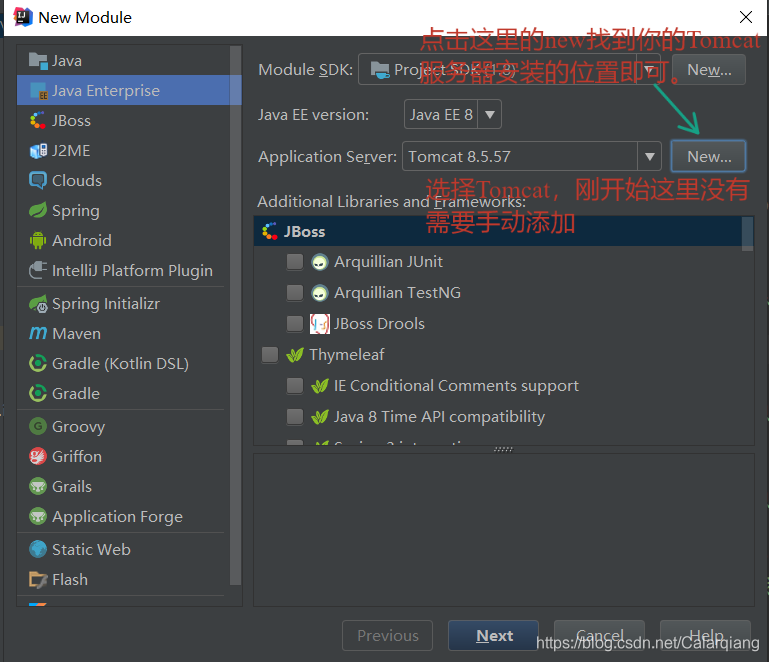Choose the Android module type label
This screenshot has width=769, height=662.
tap(82, 241)
